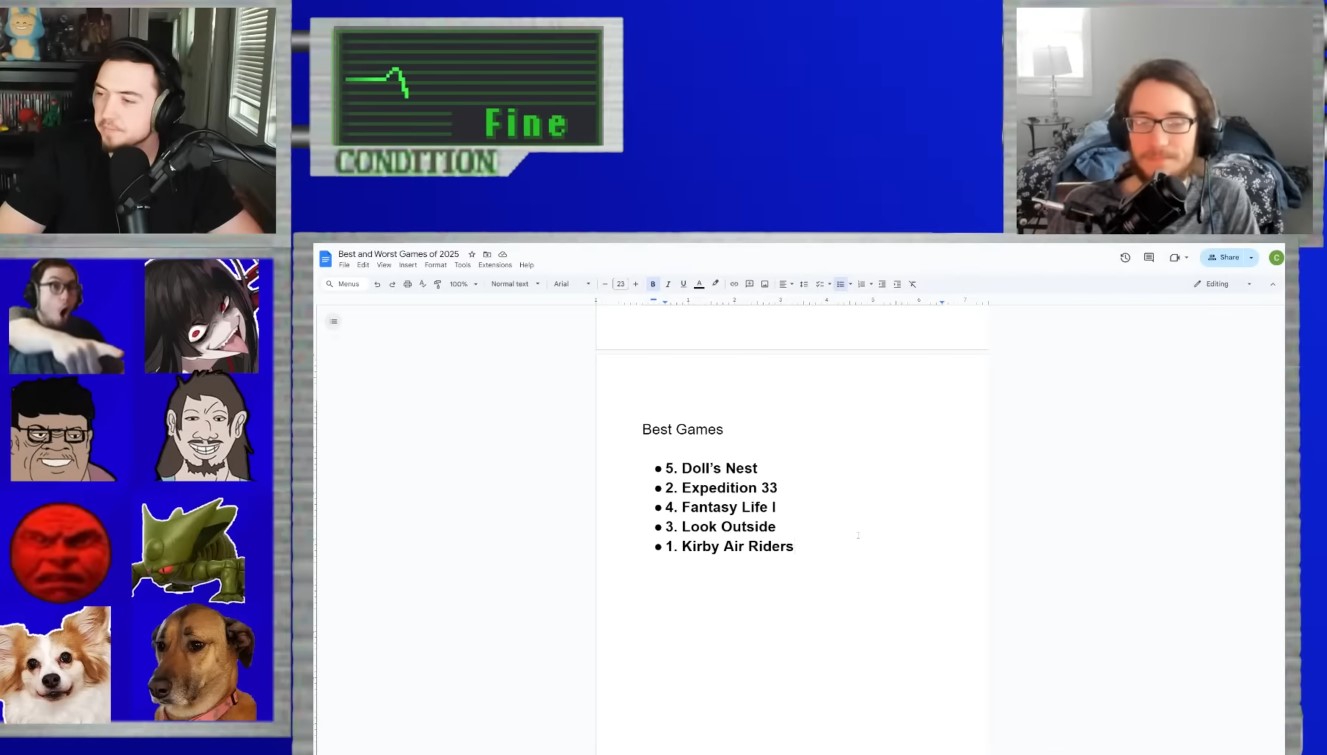Pick a text color

coord(698,284)
